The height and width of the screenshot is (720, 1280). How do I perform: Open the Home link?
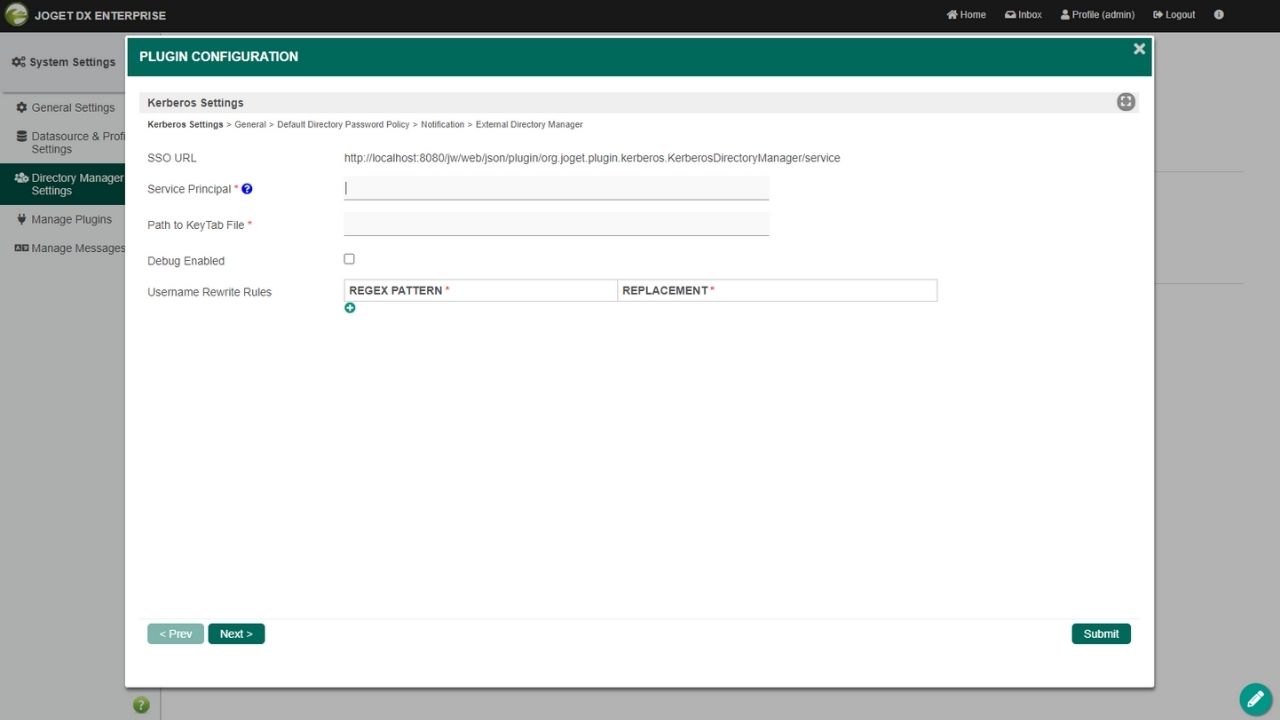point(966,15)
